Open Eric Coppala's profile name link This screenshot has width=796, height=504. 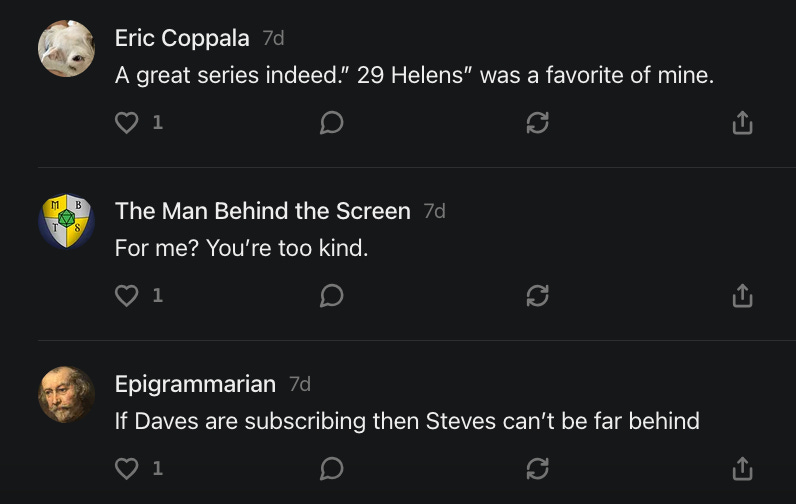pos(182,38)
